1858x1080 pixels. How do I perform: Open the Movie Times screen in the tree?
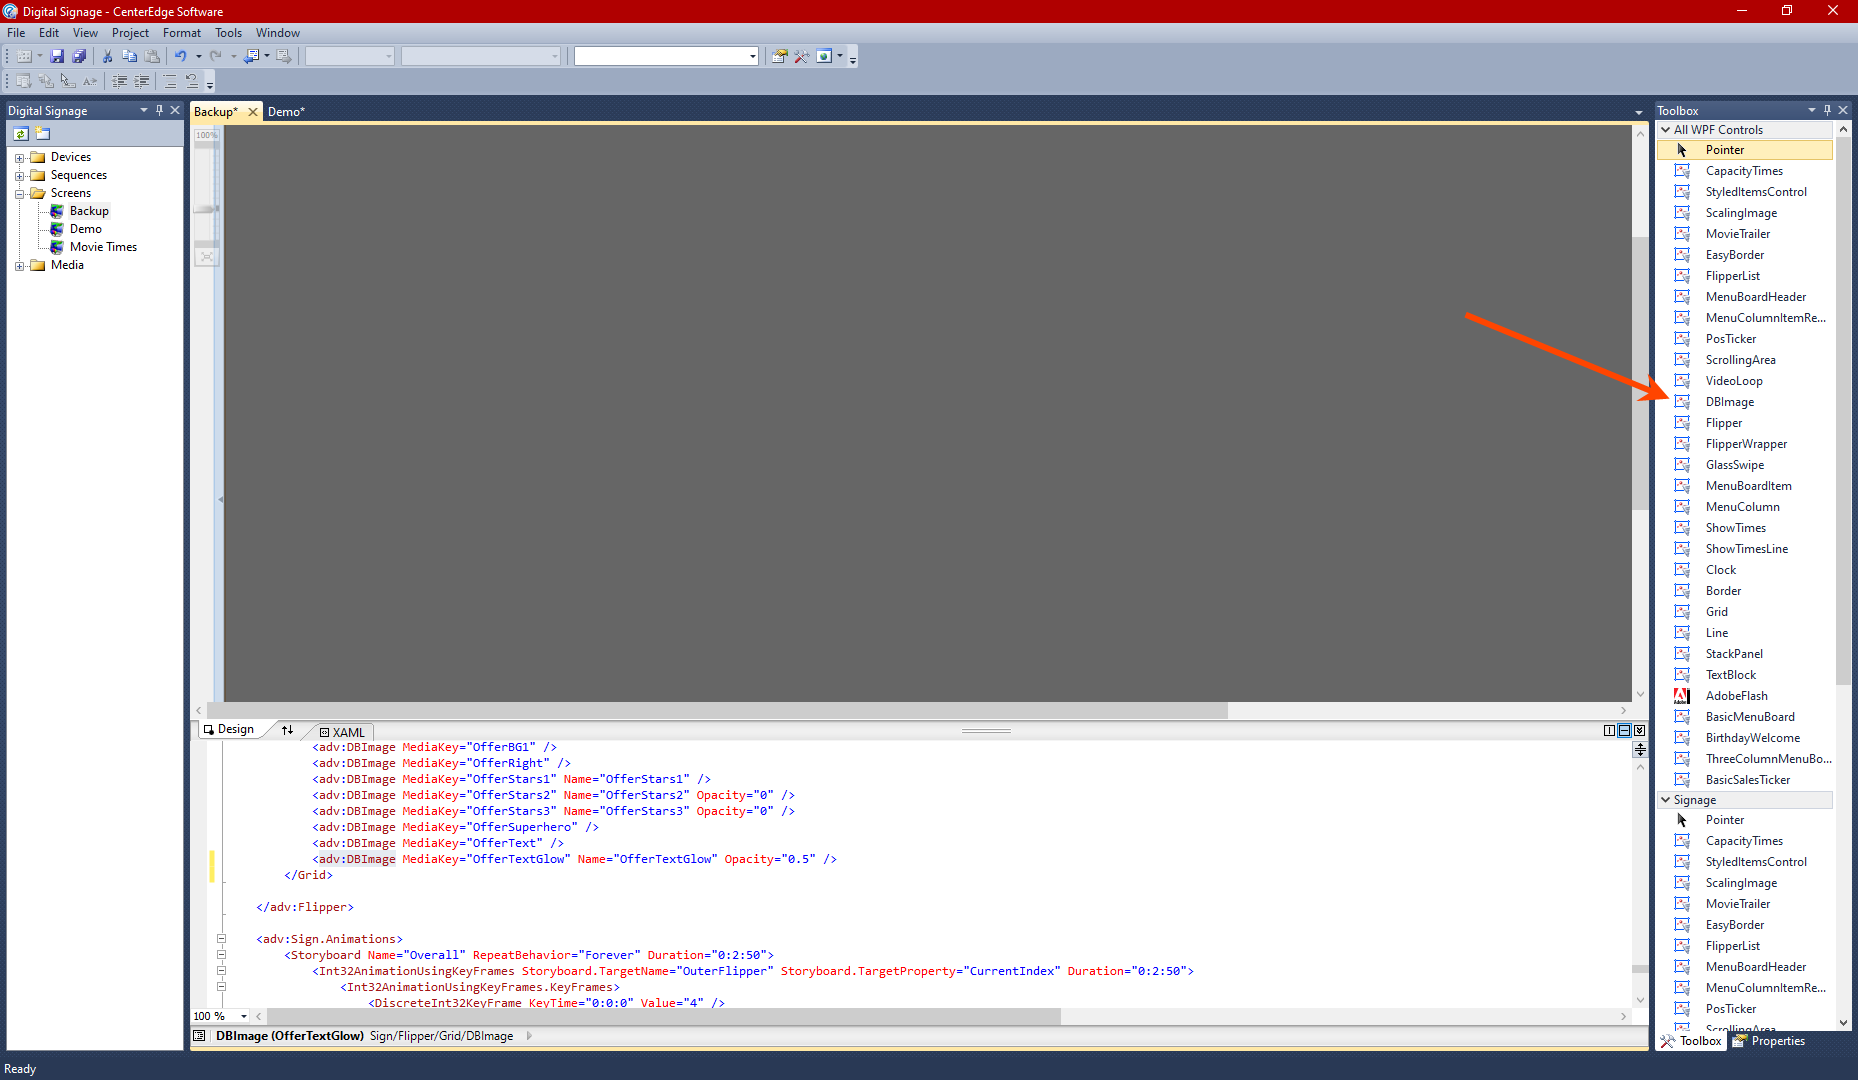103,247
